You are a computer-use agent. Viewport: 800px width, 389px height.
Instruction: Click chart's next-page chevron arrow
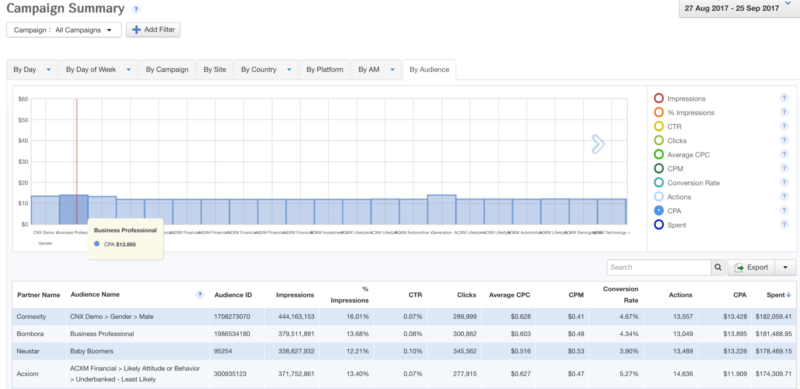597,144
